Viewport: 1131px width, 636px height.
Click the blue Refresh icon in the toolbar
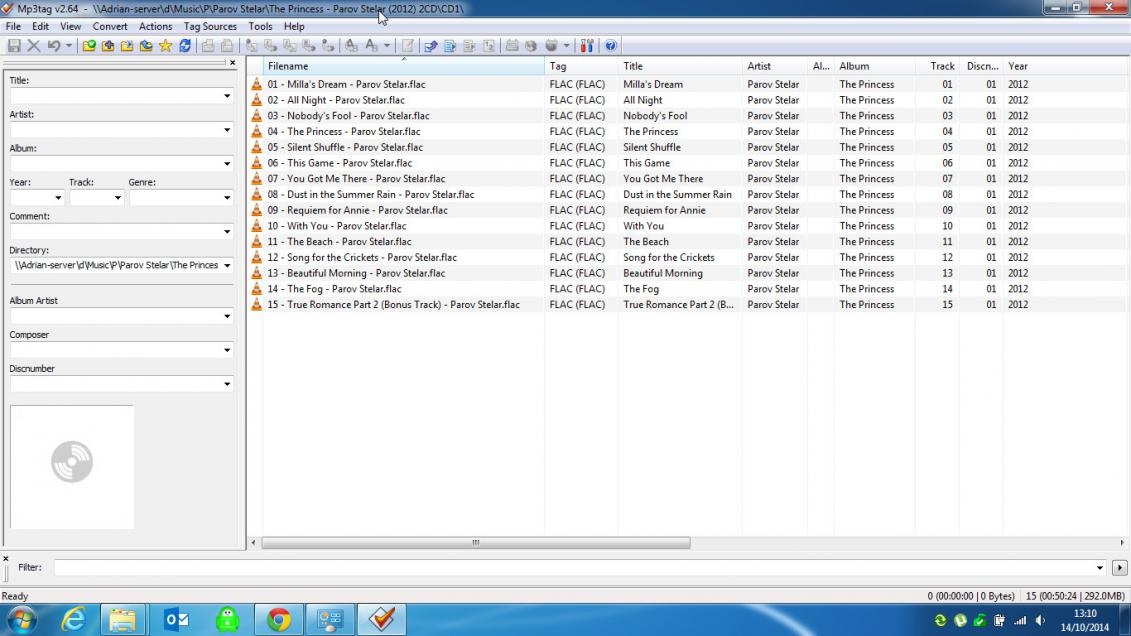pos(185,46)
